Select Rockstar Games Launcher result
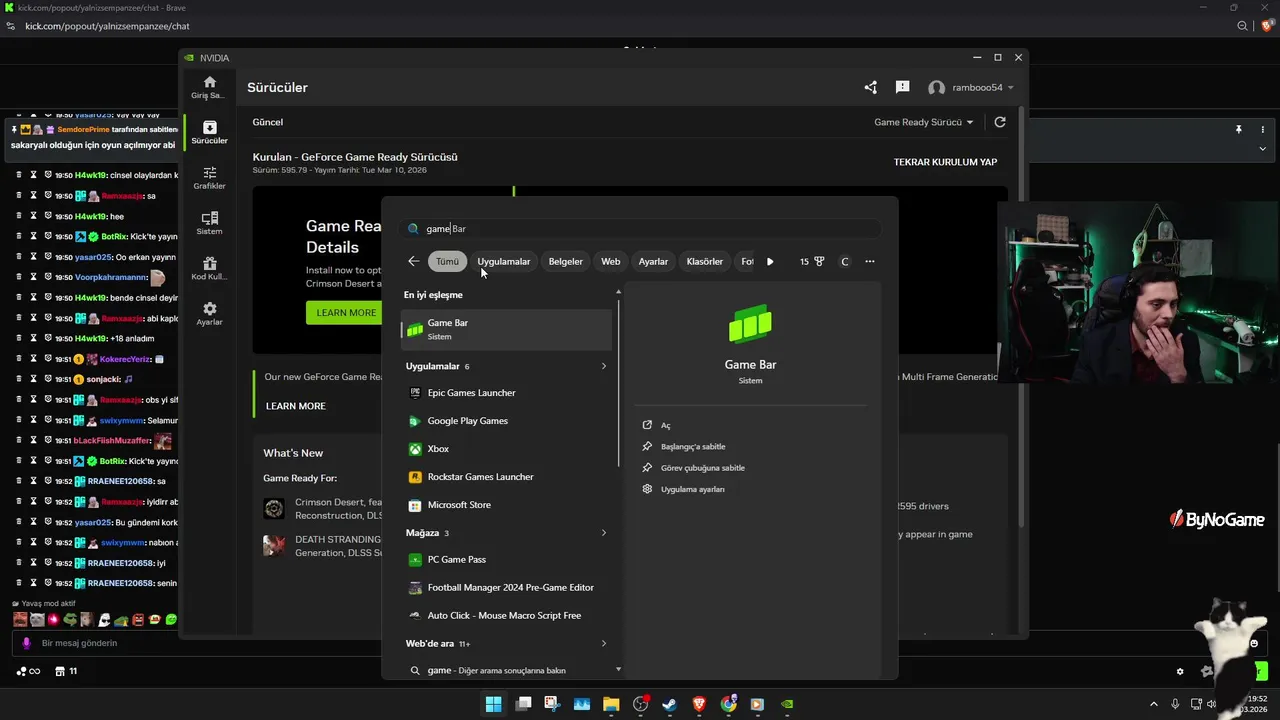The height and width of the screenshot is (720, 1280). pos(507,477)
